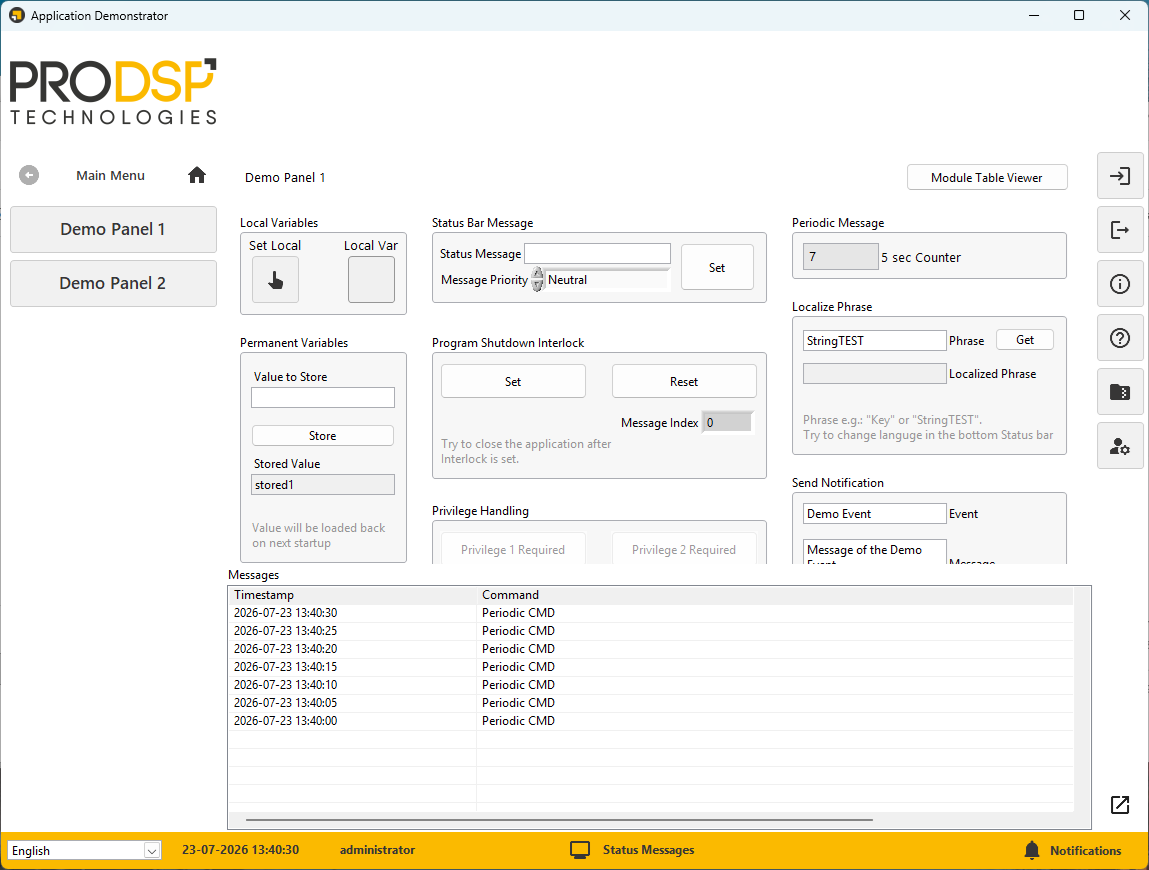The height and width of the screenshot is (870, 1149).
Task: Click the grey back arrow icon
Action: [29, 175]
